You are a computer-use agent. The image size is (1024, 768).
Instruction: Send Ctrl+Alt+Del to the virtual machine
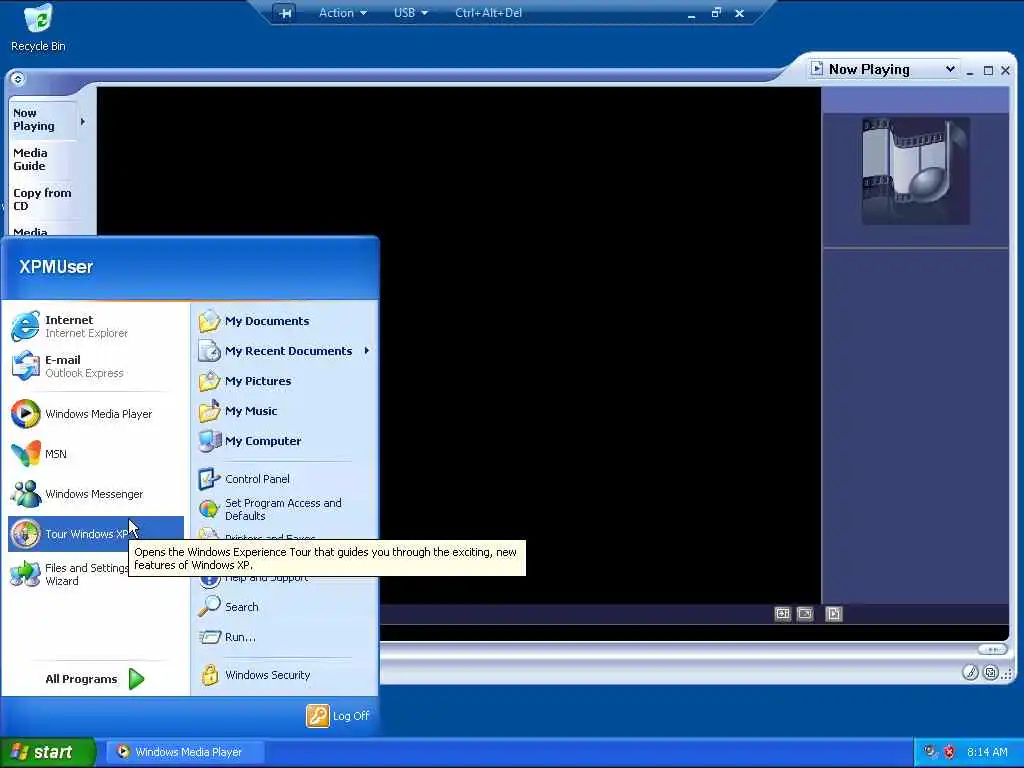[x=488, y=13]
